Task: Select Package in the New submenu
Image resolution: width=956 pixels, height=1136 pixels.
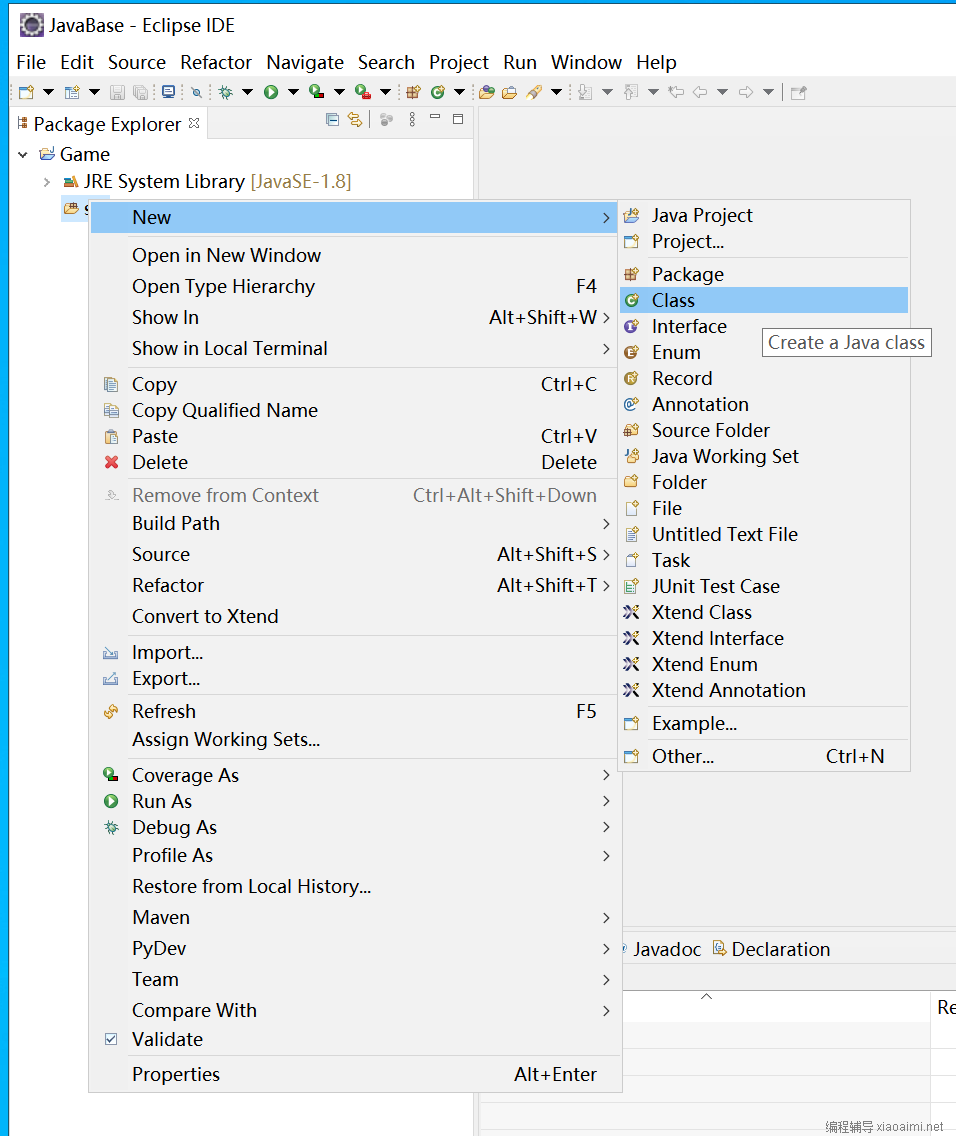Action: point(764,274)
